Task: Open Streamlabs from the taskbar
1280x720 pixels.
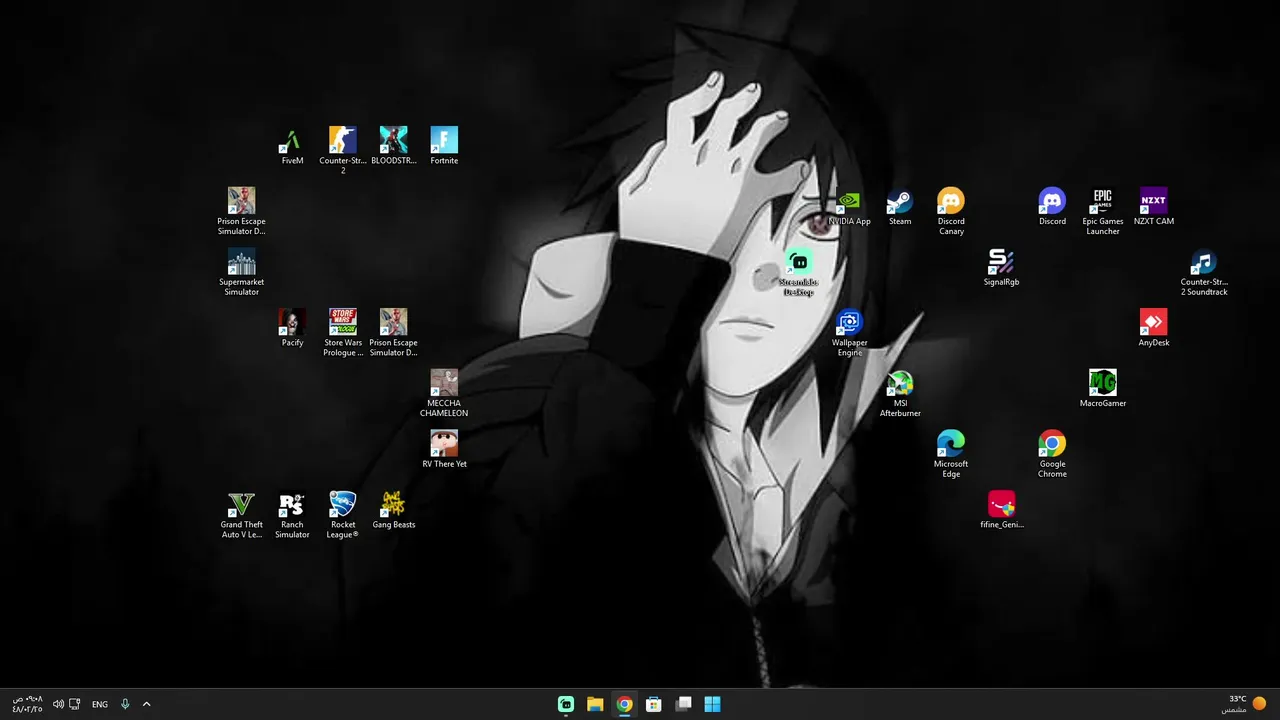Action: pos(566,704)
